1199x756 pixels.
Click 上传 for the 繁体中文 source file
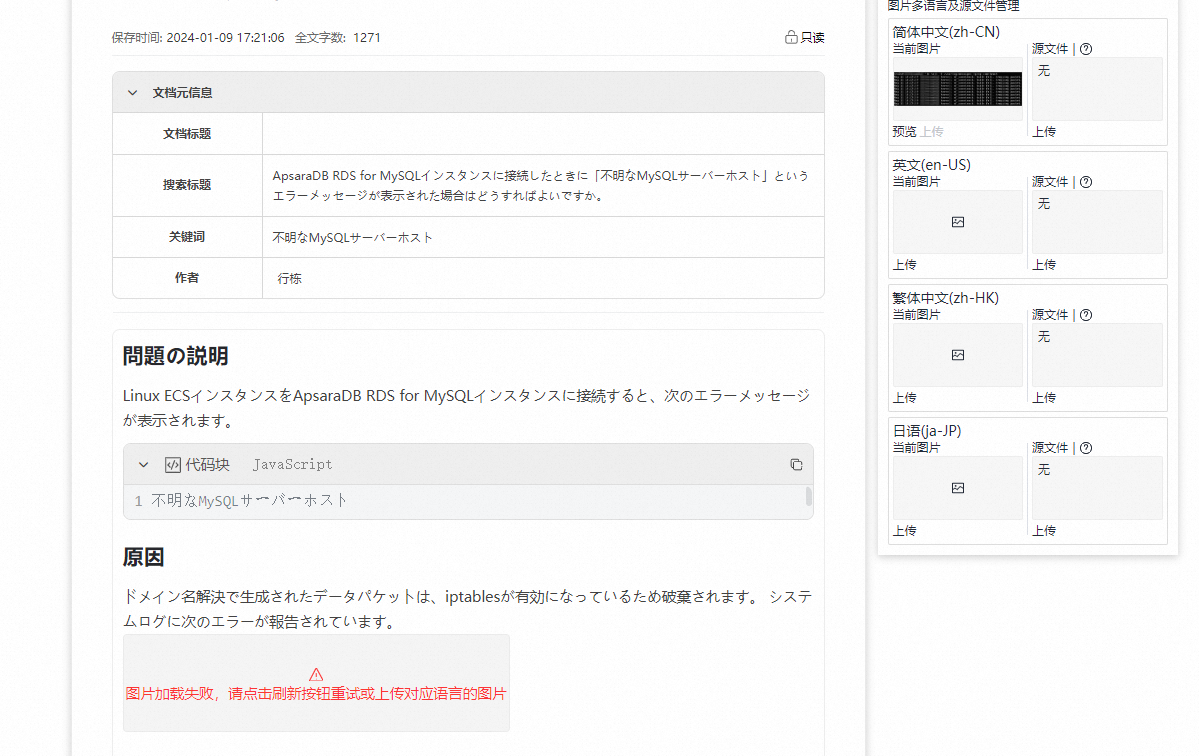[1045, 397]
